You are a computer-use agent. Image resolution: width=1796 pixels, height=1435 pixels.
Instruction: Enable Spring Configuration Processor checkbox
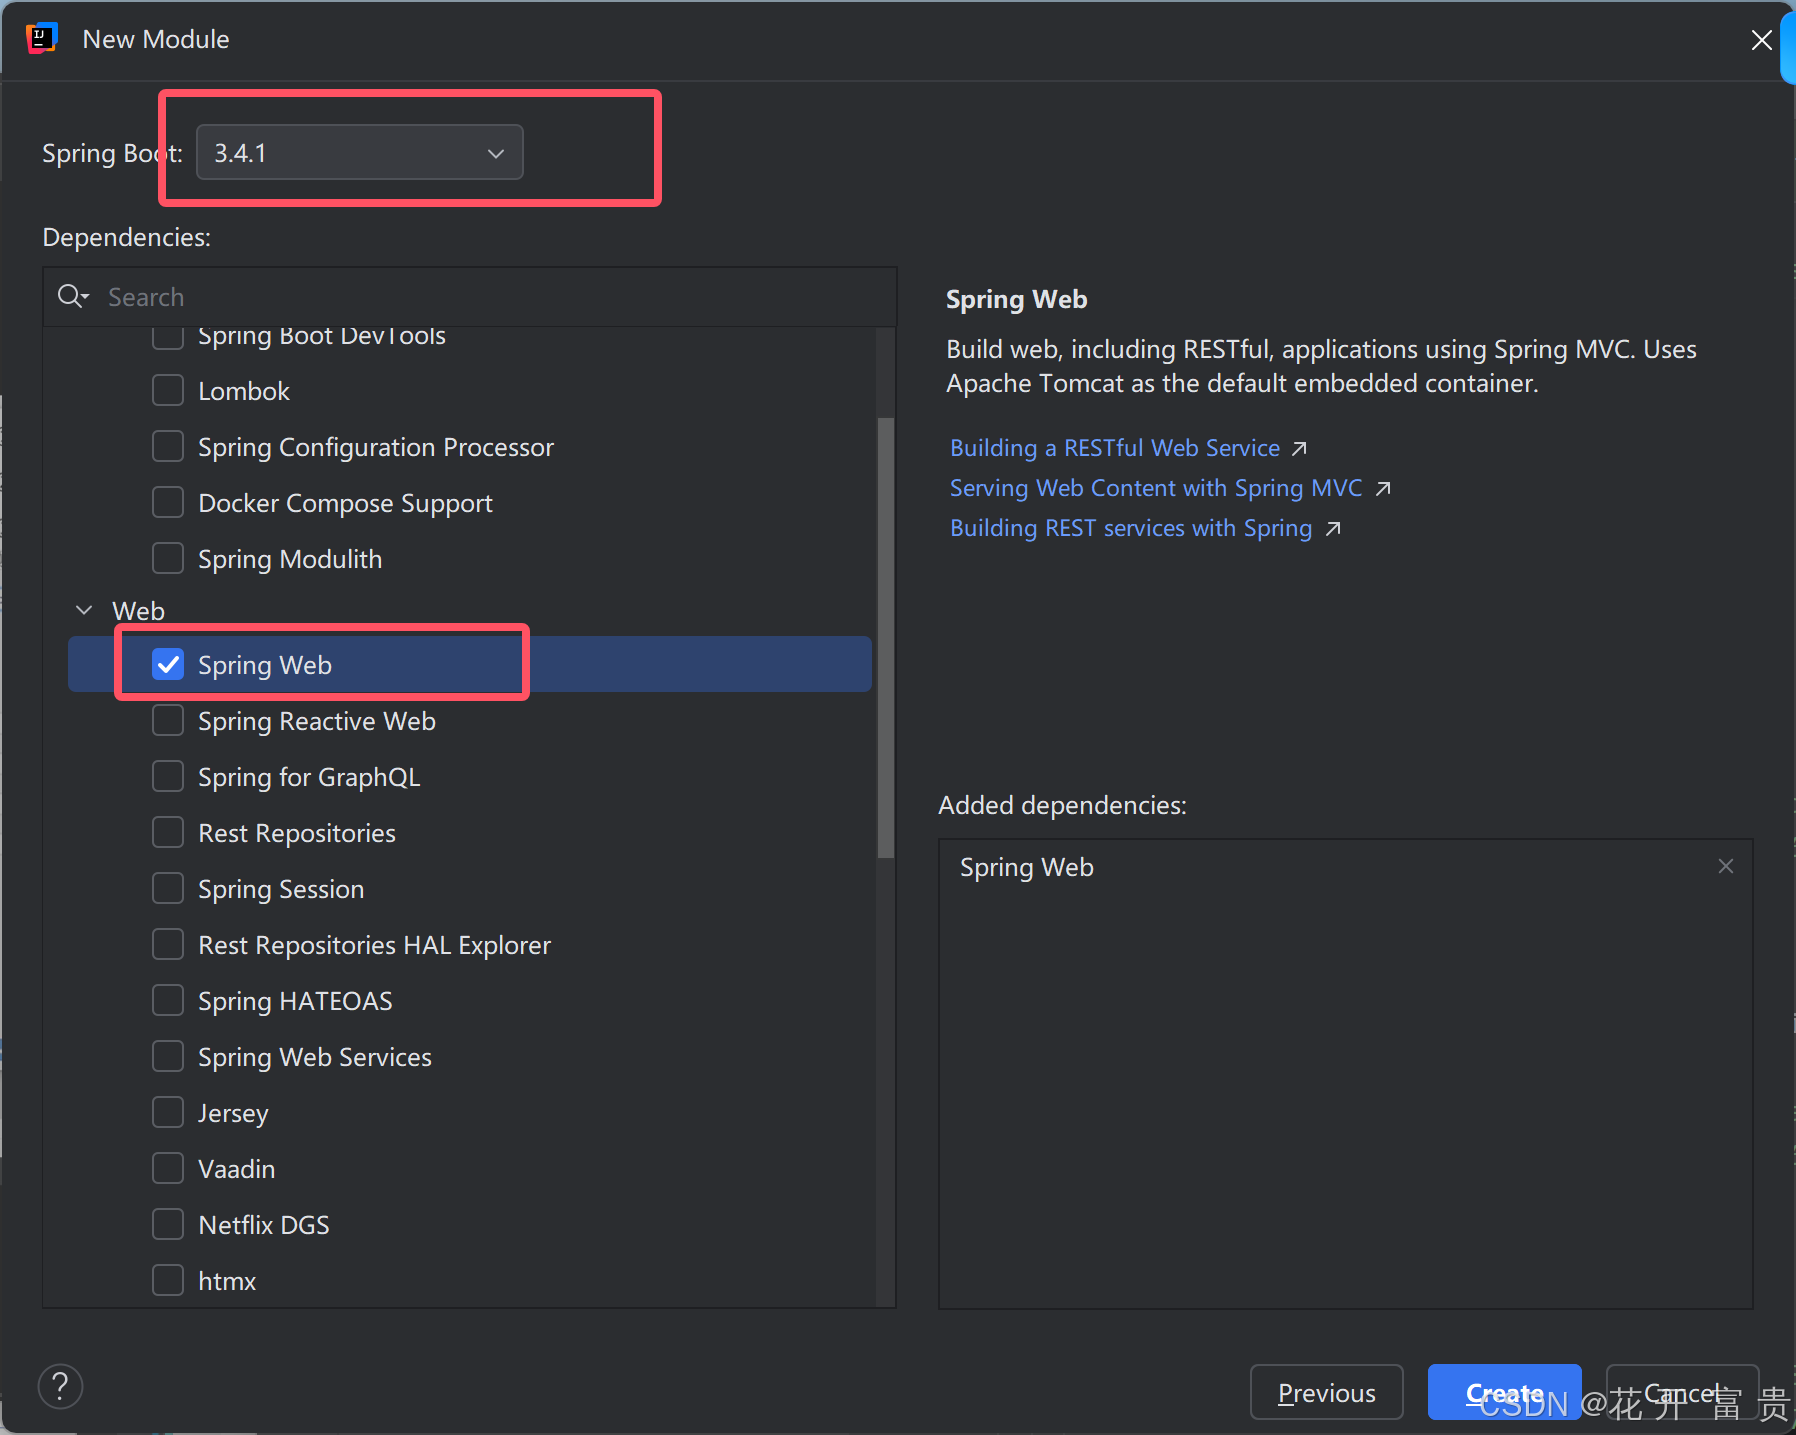point(168,446)
